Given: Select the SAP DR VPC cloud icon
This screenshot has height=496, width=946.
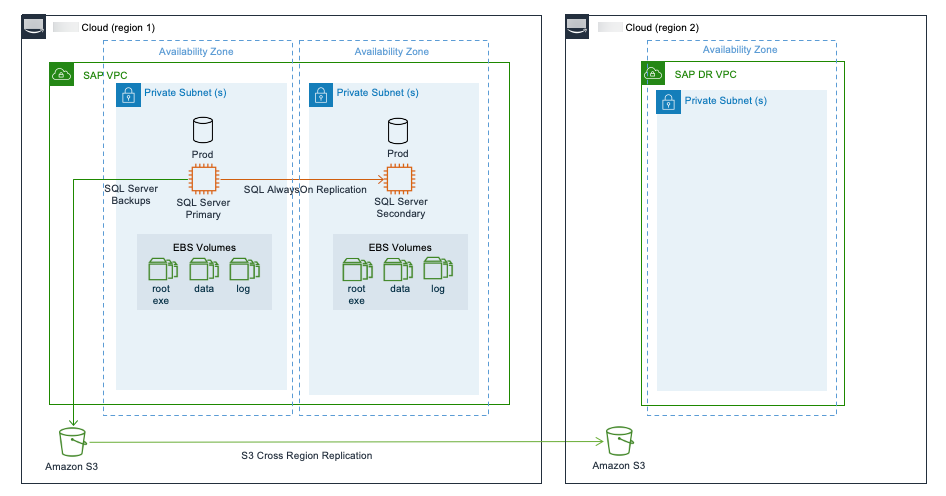Looking at the screenshot, I should [x=654, y=73].
